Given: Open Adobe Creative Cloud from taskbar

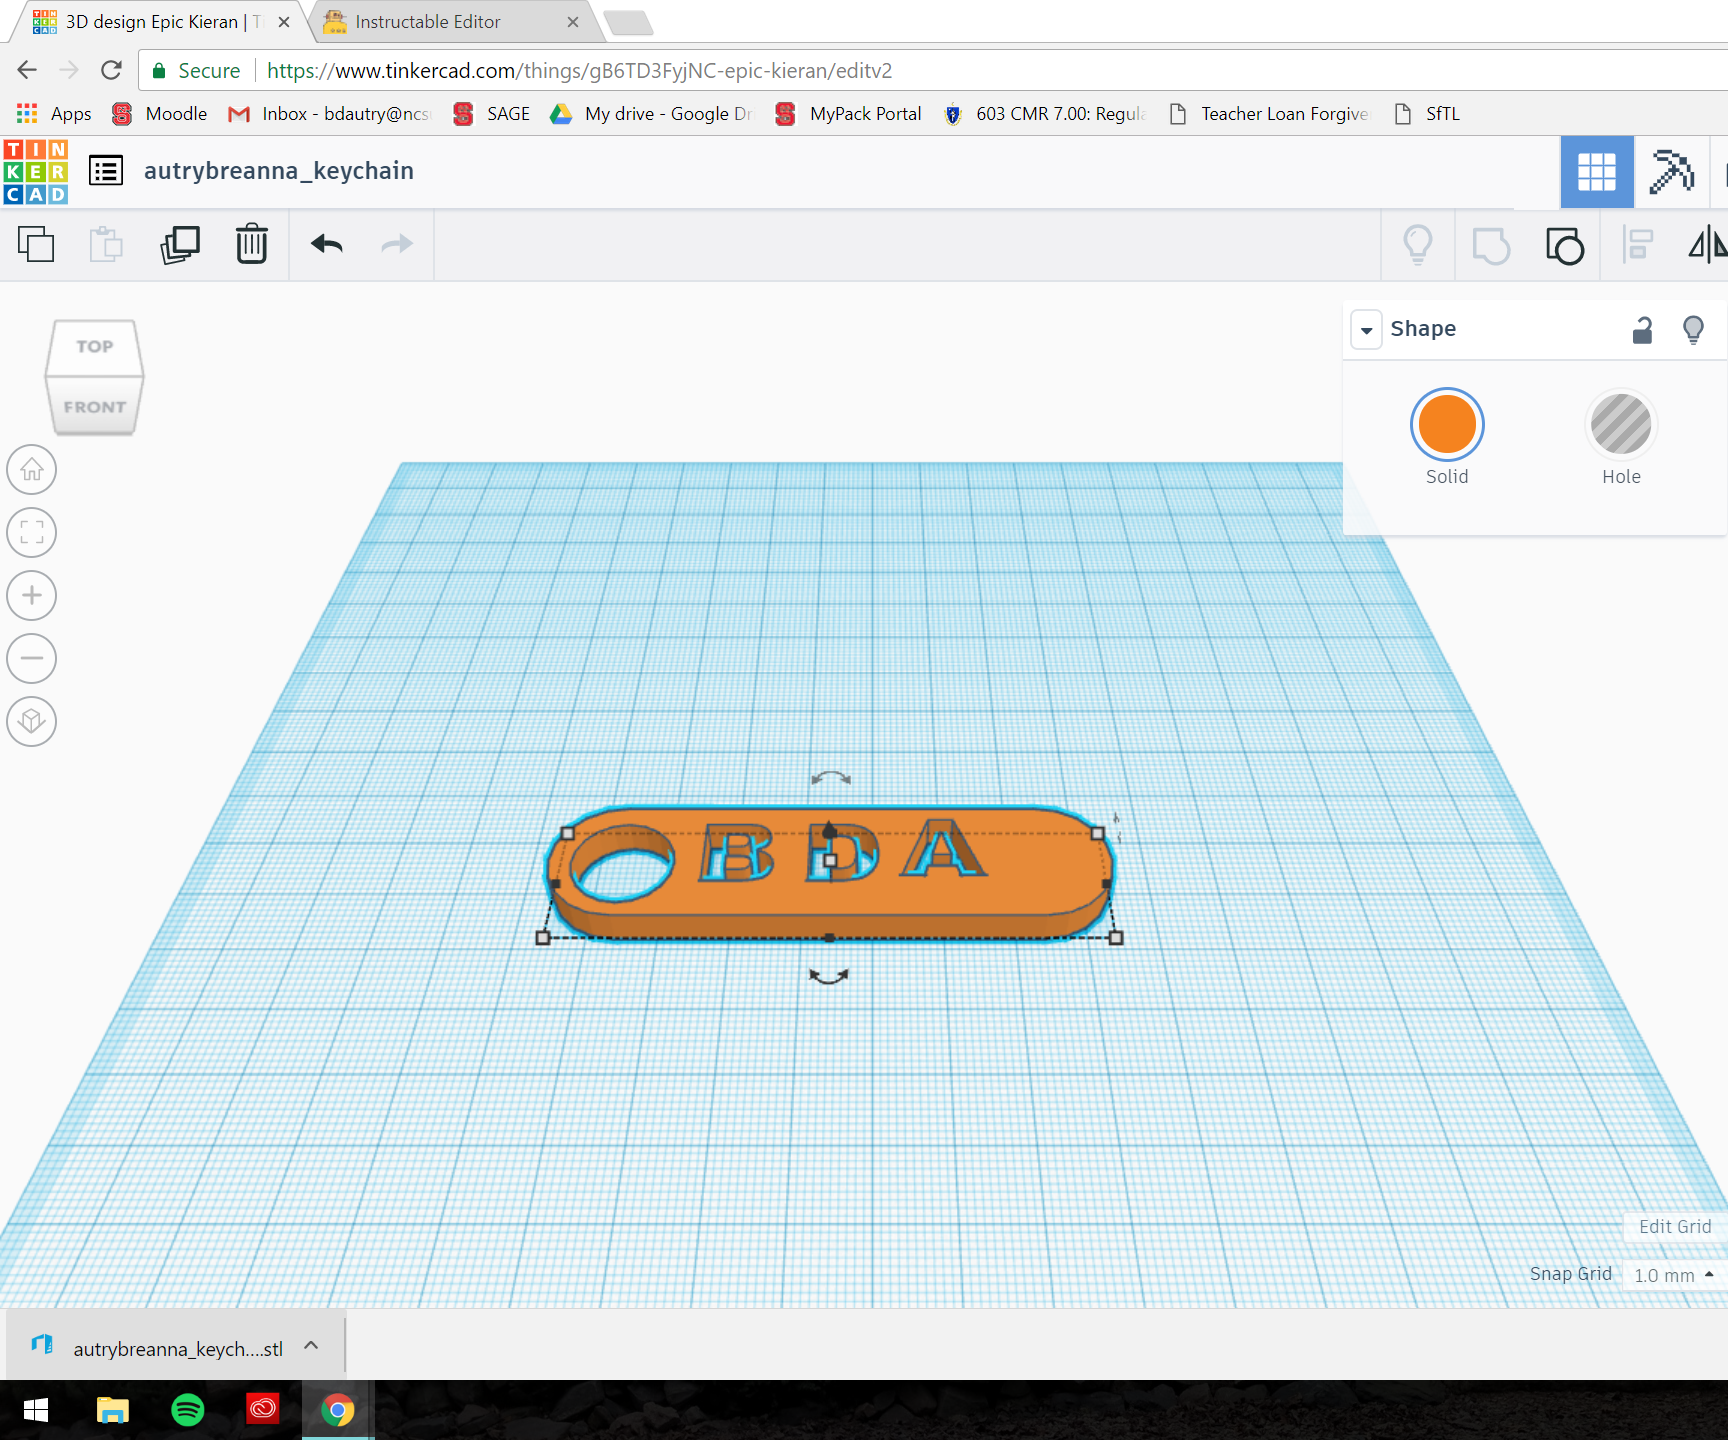Looking at the screenshot, I should [263, 1410].
